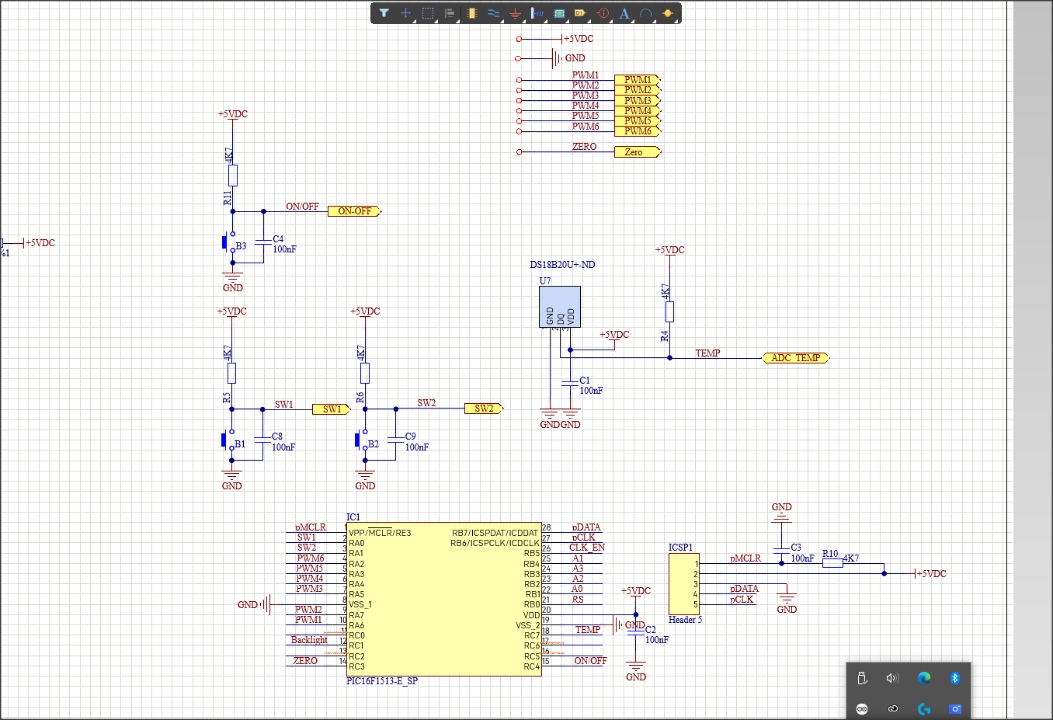Select the yellow SW2 port

(484, 409)
